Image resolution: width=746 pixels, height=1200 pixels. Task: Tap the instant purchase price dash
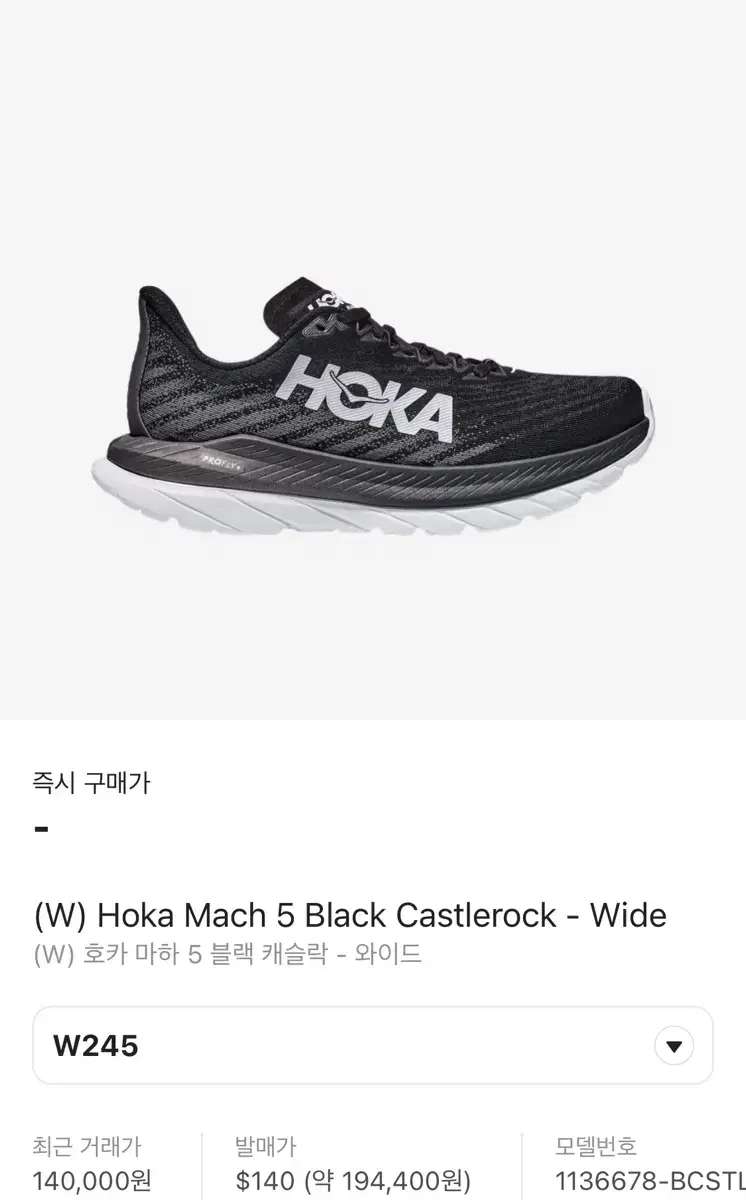coord(41,829)
